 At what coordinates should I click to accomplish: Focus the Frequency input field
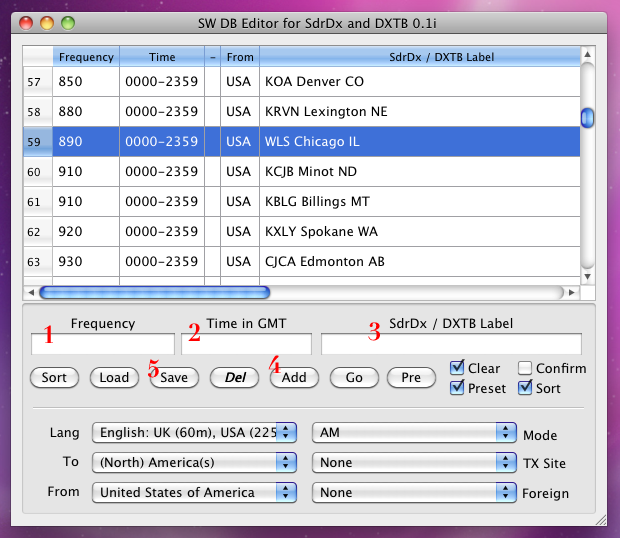click(x=103, y=344)
